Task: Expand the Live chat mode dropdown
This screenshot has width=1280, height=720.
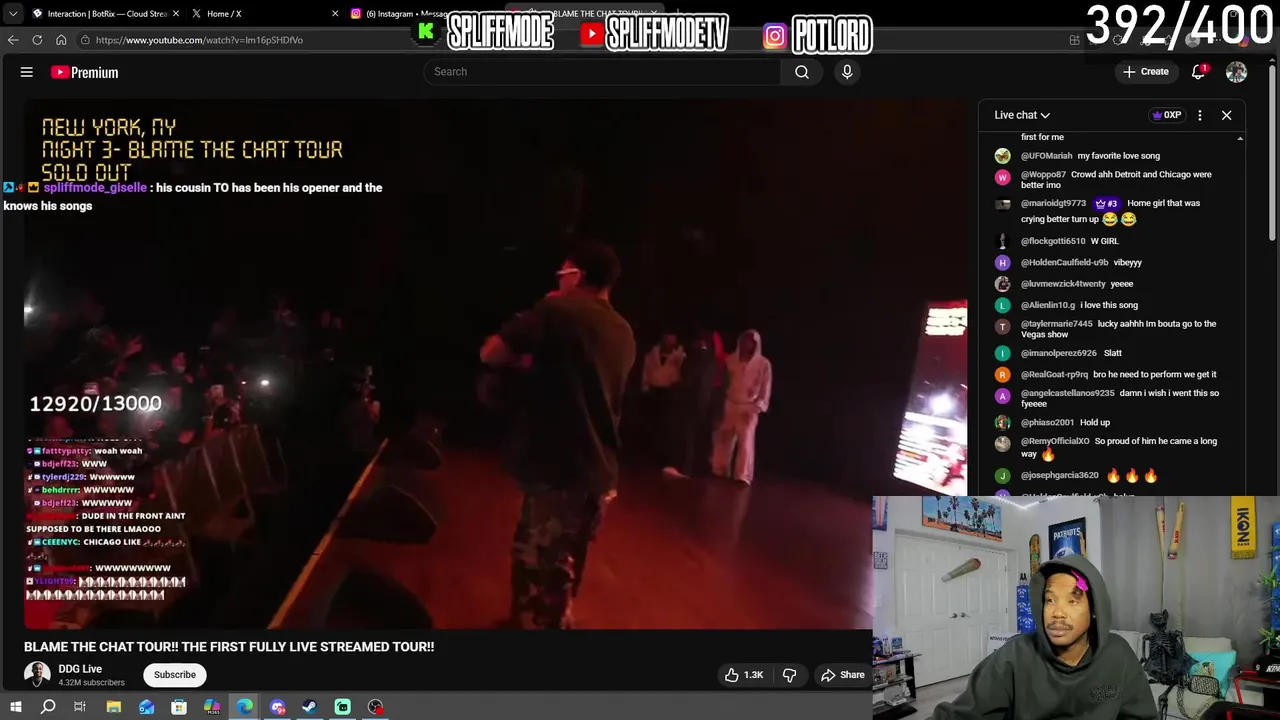Action: click(1022, 115)
